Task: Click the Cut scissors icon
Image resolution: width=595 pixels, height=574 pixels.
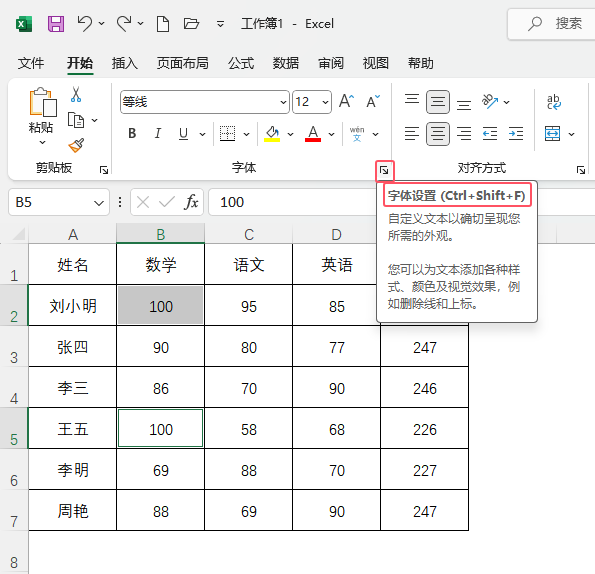Action: [76, 94]
